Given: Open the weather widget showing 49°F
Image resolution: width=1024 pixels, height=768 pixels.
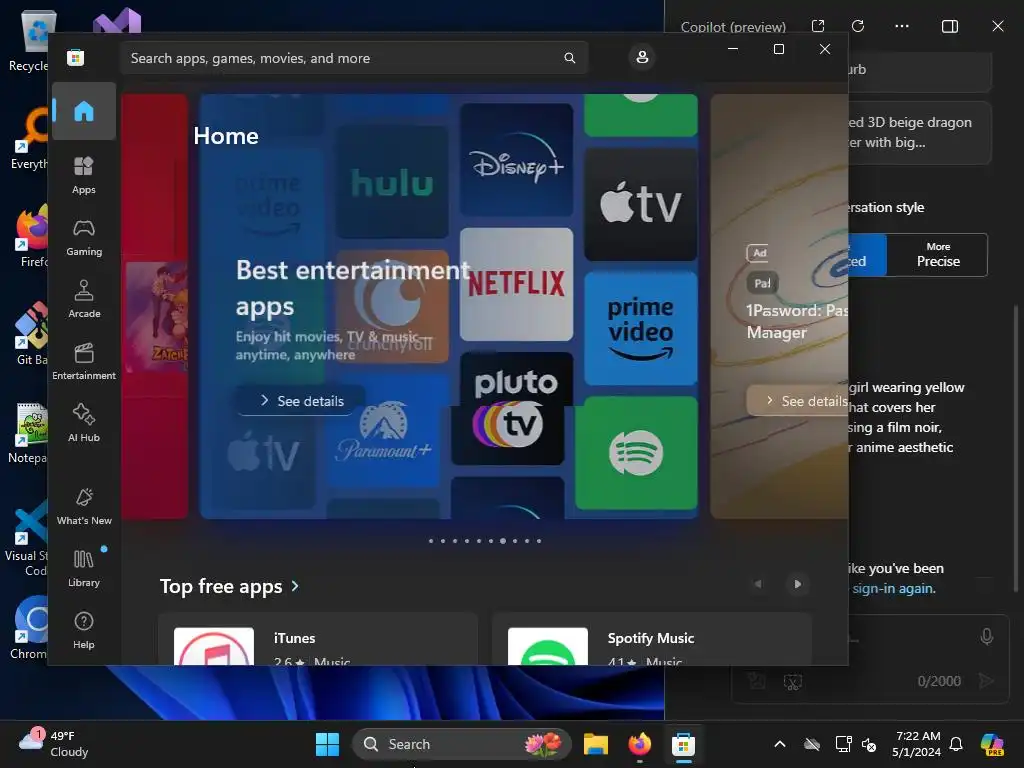Looking at the screenshot, I should [54, 744].
